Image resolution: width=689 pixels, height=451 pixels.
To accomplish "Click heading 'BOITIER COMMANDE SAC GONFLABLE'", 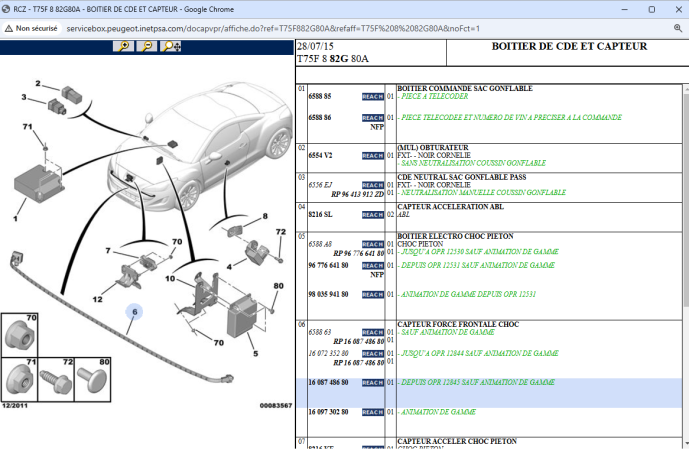I will (x=465, y=88).
